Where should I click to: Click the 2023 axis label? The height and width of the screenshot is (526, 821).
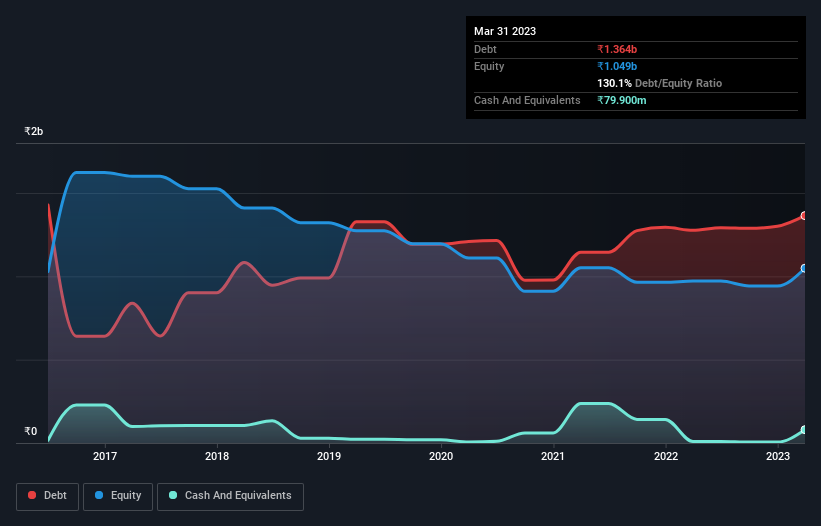coord(778,456)
